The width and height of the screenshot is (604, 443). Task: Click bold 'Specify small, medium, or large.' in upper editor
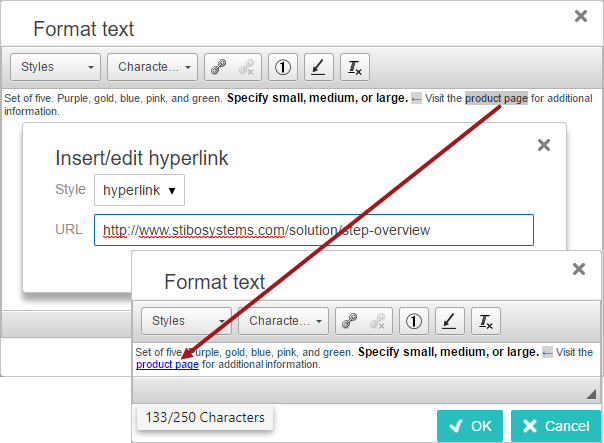point(317,98)
